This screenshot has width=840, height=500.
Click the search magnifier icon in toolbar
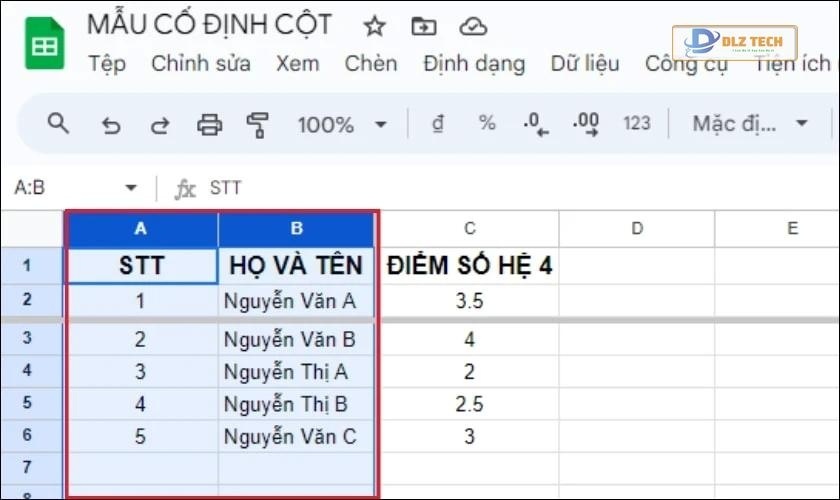tap(59, 124)
